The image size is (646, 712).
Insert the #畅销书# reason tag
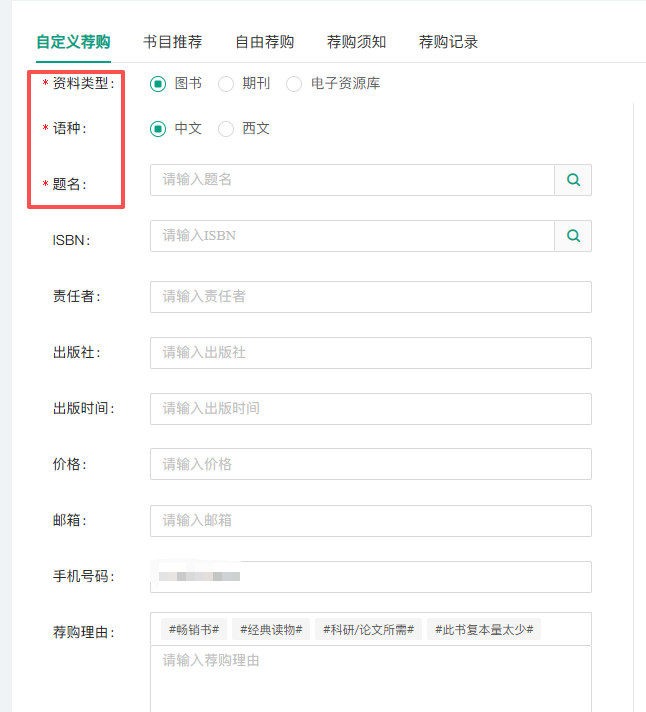[x=194, y=629]
